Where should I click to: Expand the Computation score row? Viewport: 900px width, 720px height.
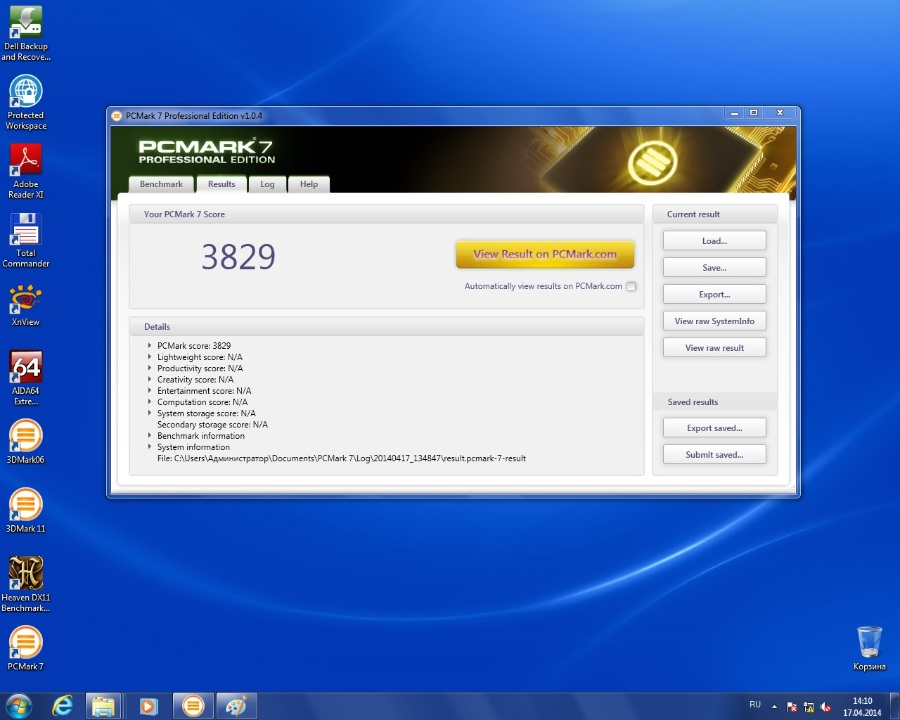pyautogui.click(x=149, y=402)
